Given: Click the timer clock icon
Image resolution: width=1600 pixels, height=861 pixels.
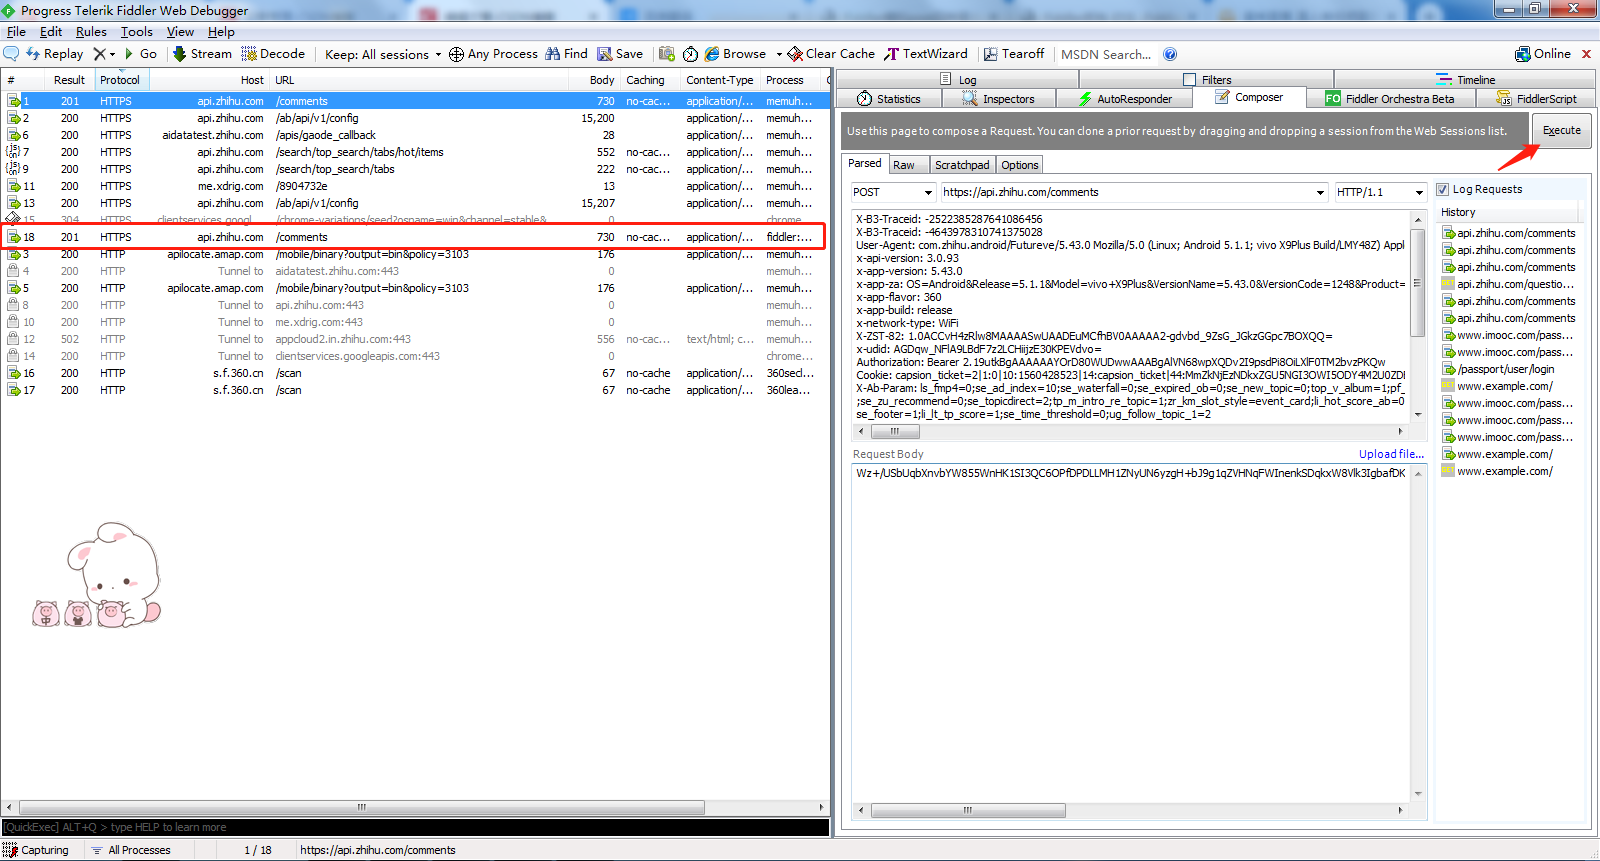Looking at the screenshot, I should (x=690, y=54).
